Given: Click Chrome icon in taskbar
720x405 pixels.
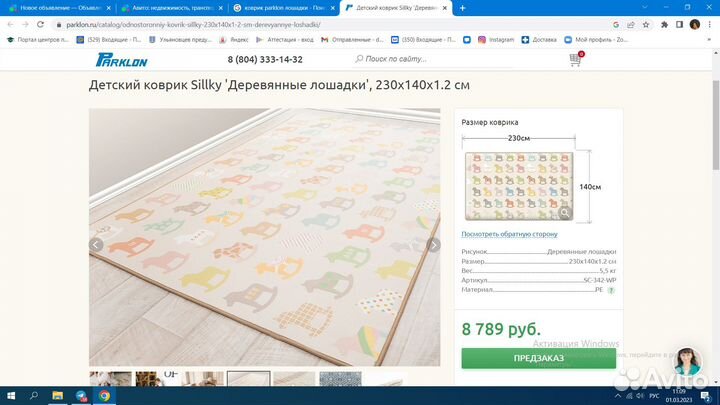Looking at the screenshot, I should click(104, 396).
